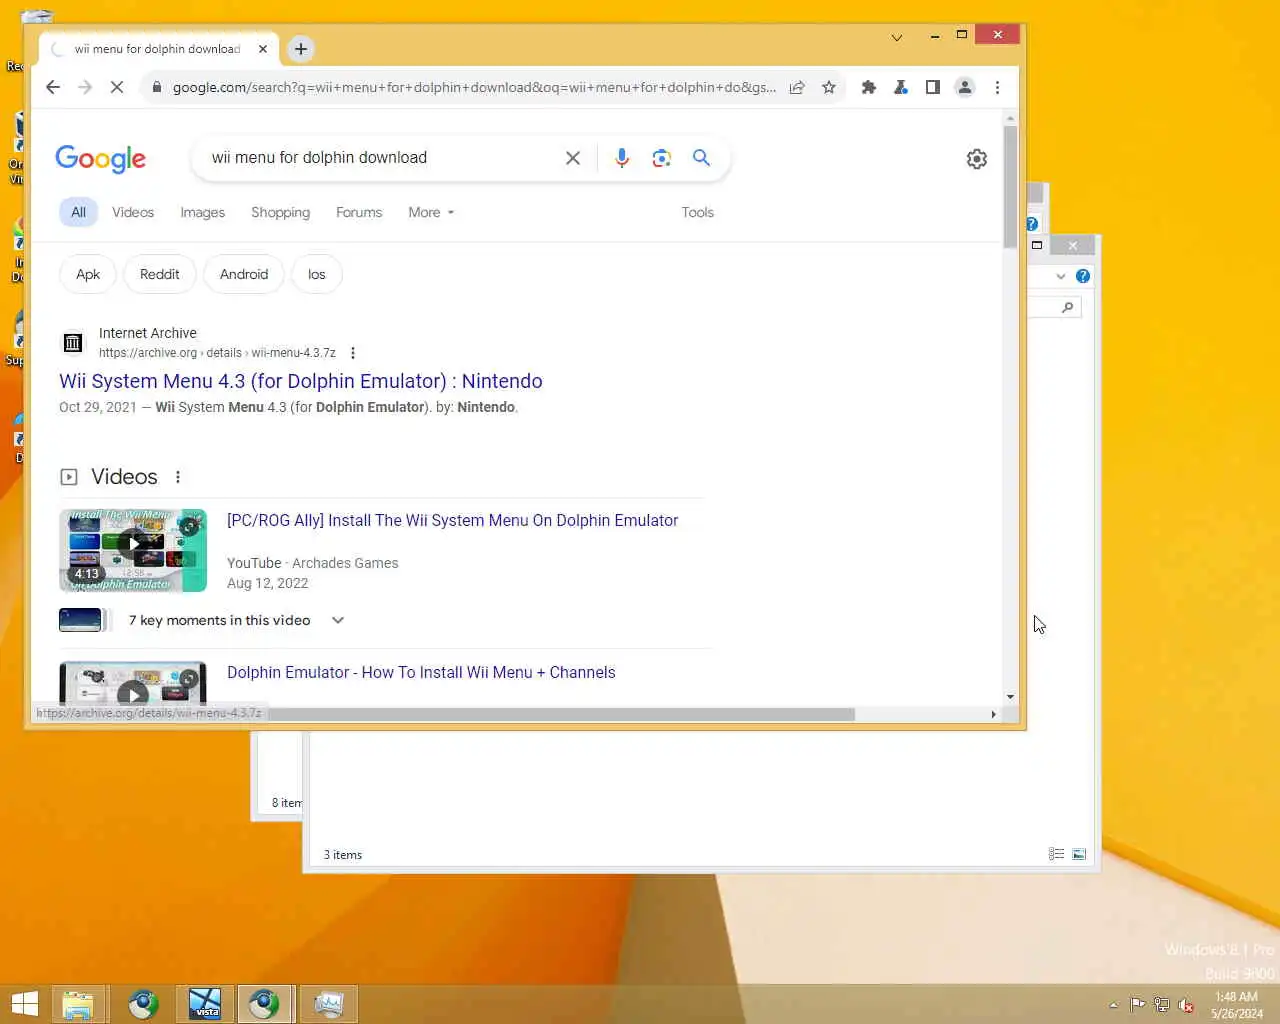This screenshot has height=1024, width=1280.
Task: Open the muted volume tray icon
Action: tap(1186, 1005)
